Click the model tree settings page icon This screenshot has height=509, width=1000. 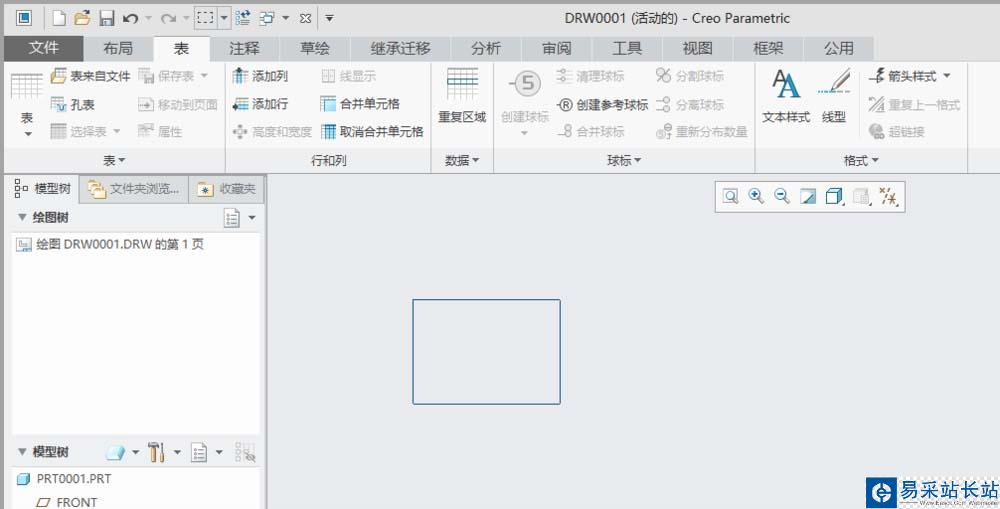(199, 452)
